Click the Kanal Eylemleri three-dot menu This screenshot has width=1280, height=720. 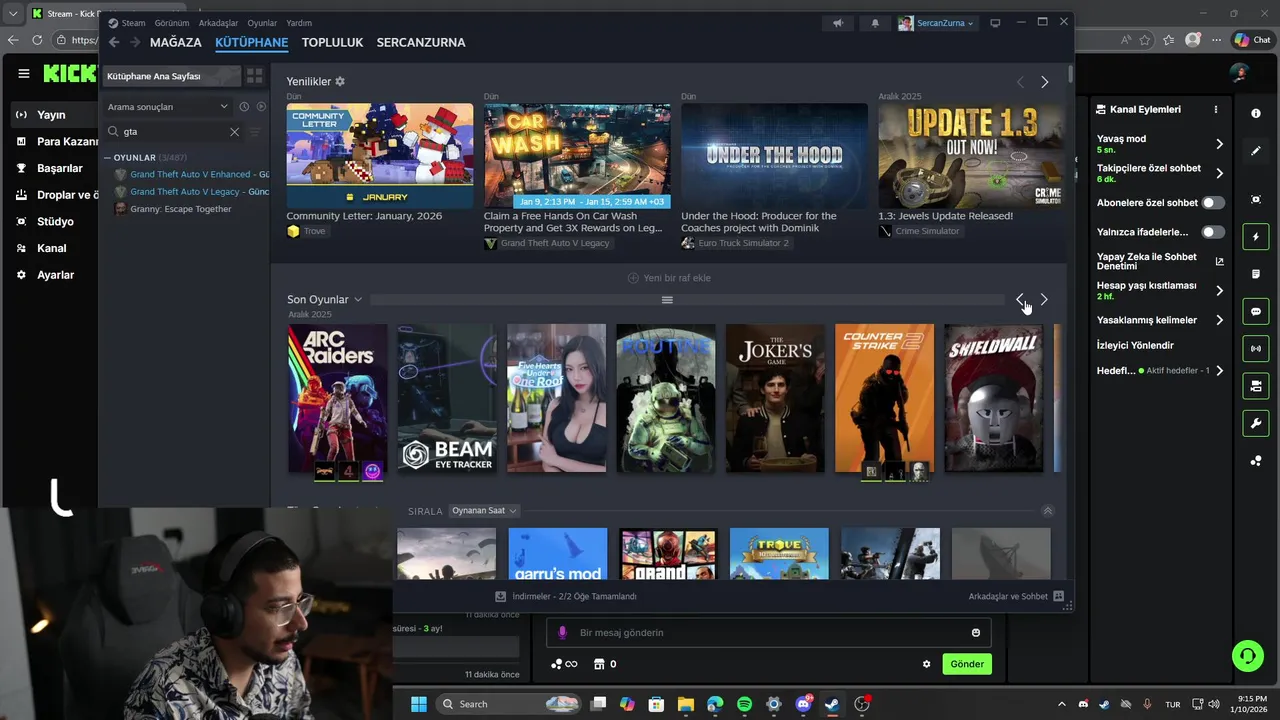coord(1216,109)
